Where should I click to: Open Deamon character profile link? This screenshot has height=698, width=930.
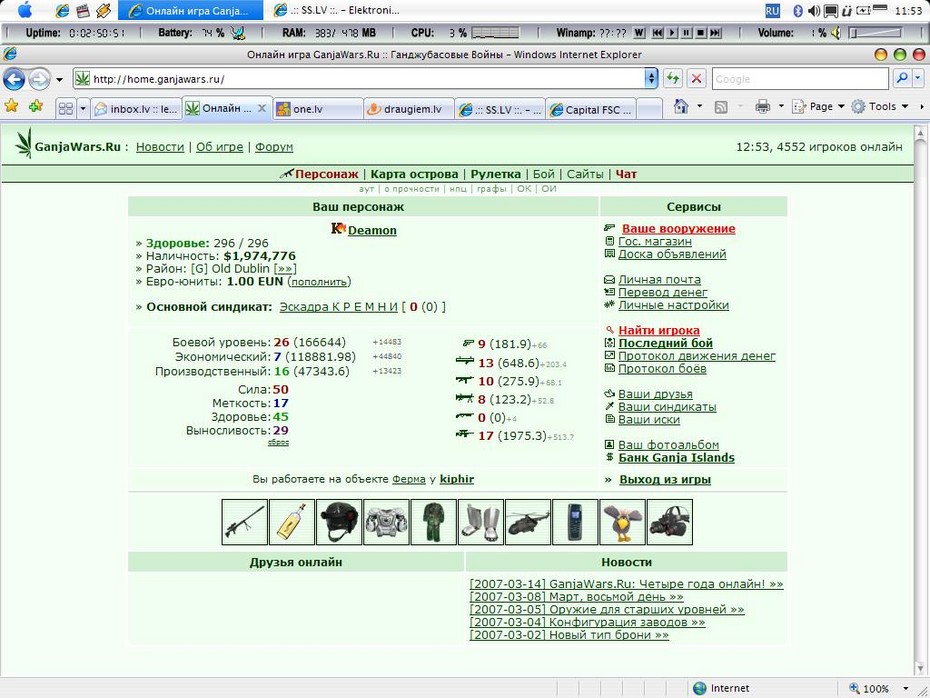pos(372,230)
